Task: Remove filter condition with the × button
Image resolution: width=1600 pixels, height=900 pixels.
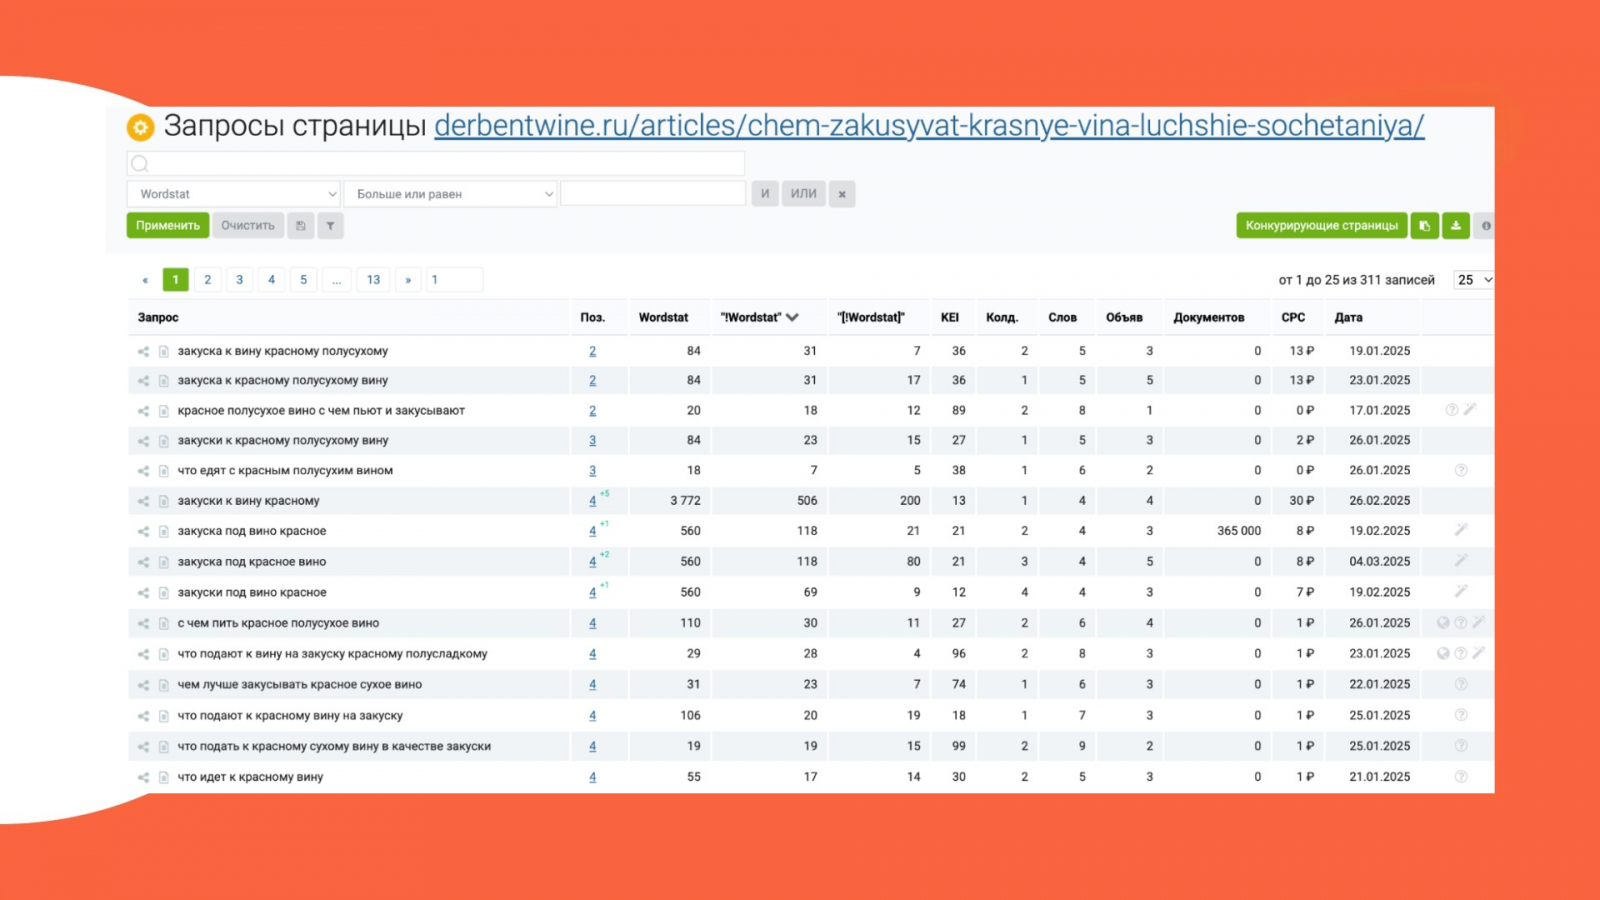Action: (842, 194)
